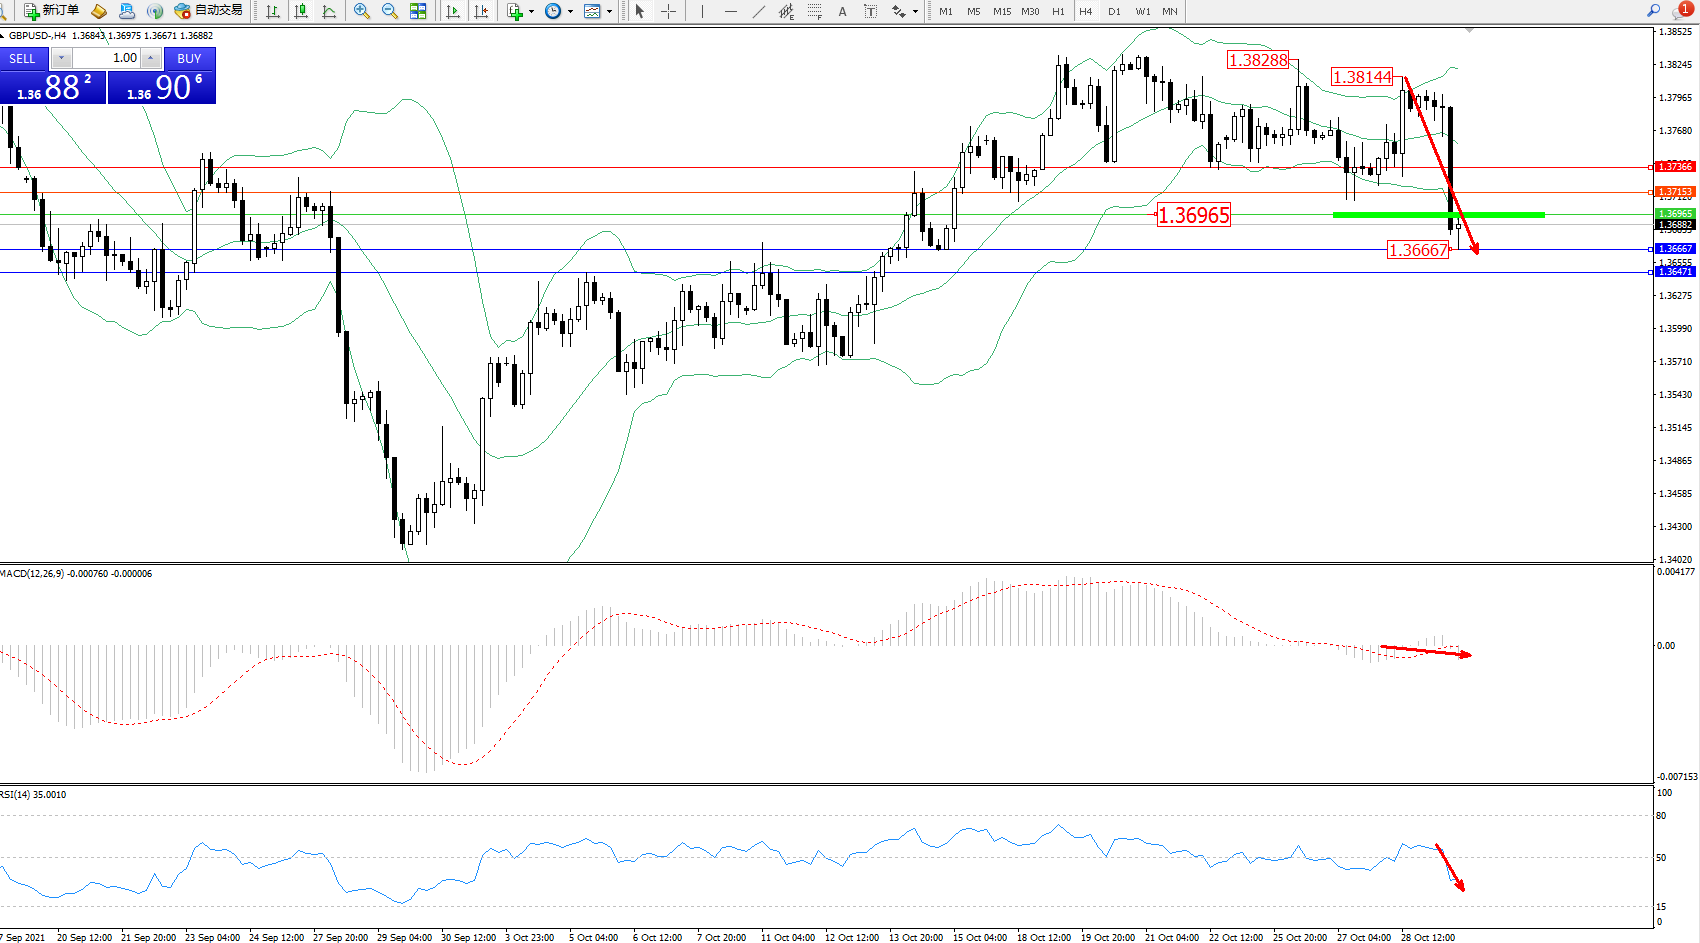Switch to the M15 timeframe

pos(1002,12)
